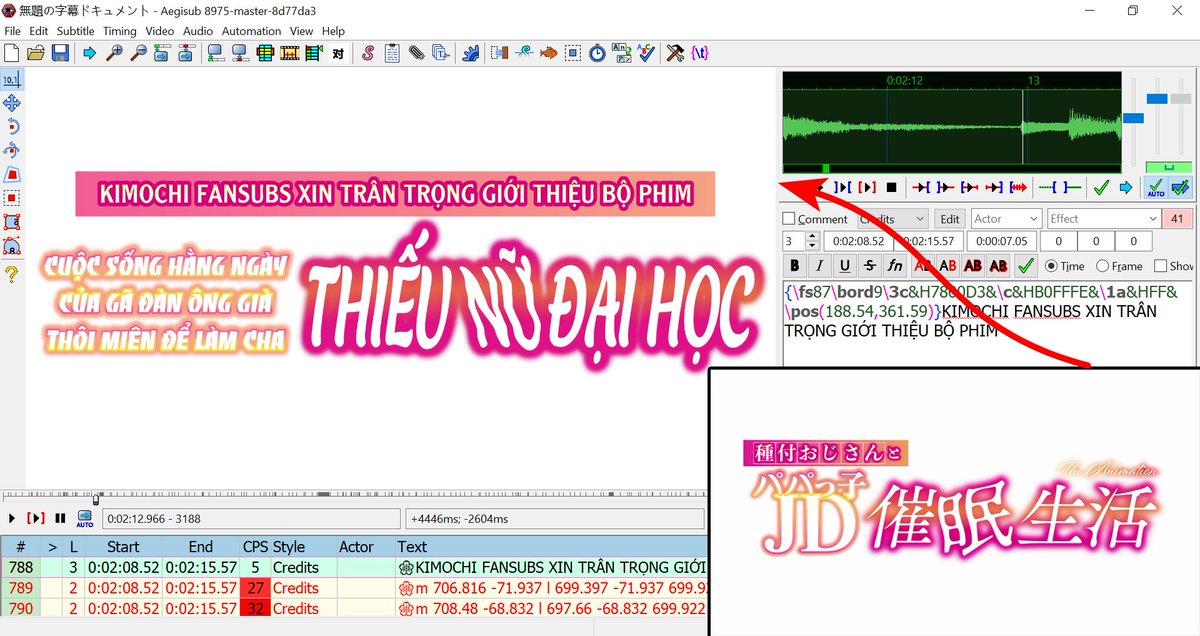Open font face chooser (fn button)
Viewport: 1200px width, 636px height.
point(896,266)
